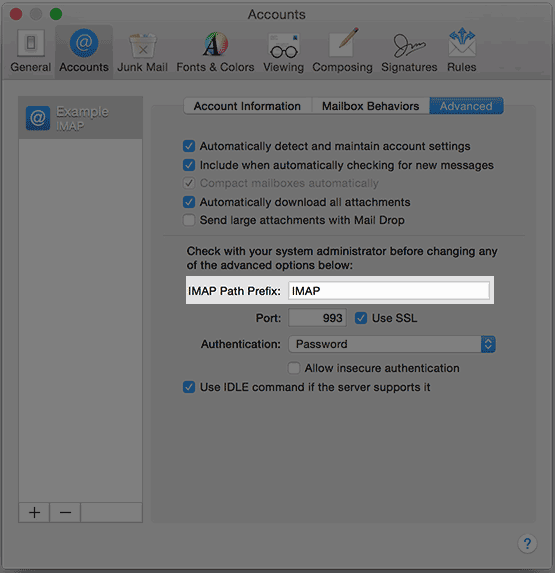Close the Accounts window
Screen dimensions: 555x573
pos(16,14)
